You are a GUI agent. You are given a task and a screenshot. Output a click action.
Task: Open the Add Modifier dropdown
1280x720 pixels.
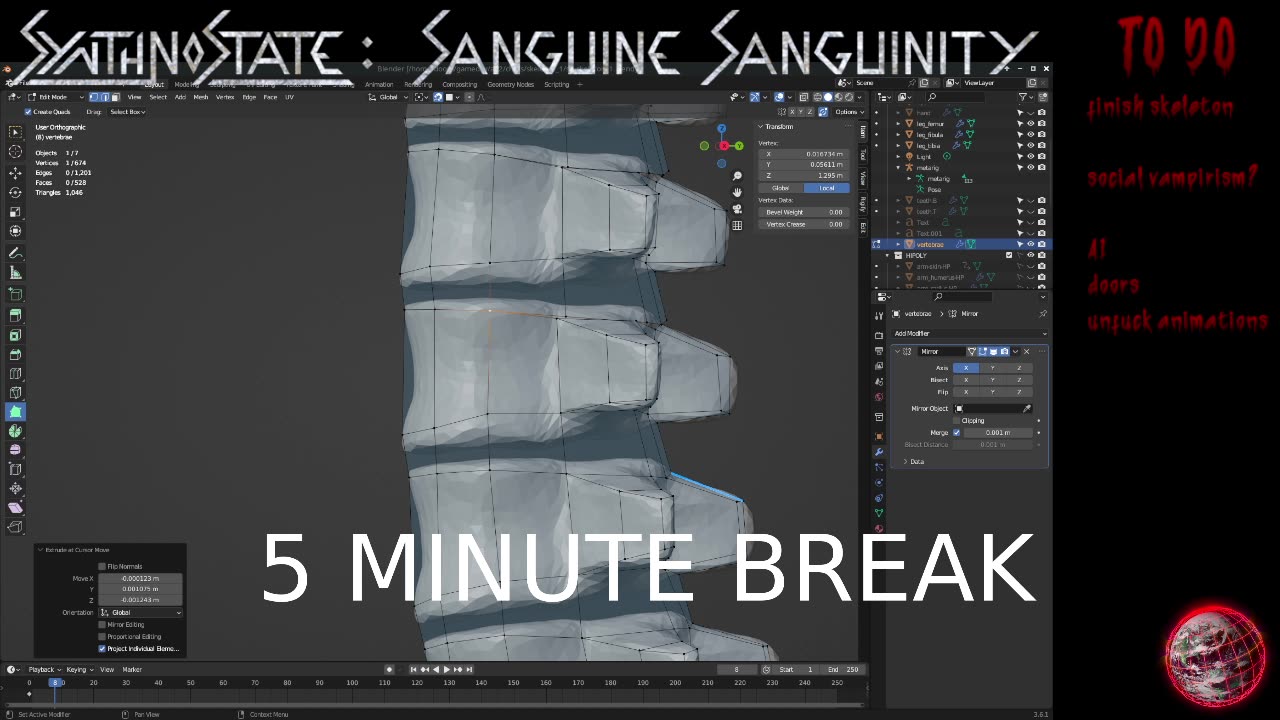click(x=969, y=333)
